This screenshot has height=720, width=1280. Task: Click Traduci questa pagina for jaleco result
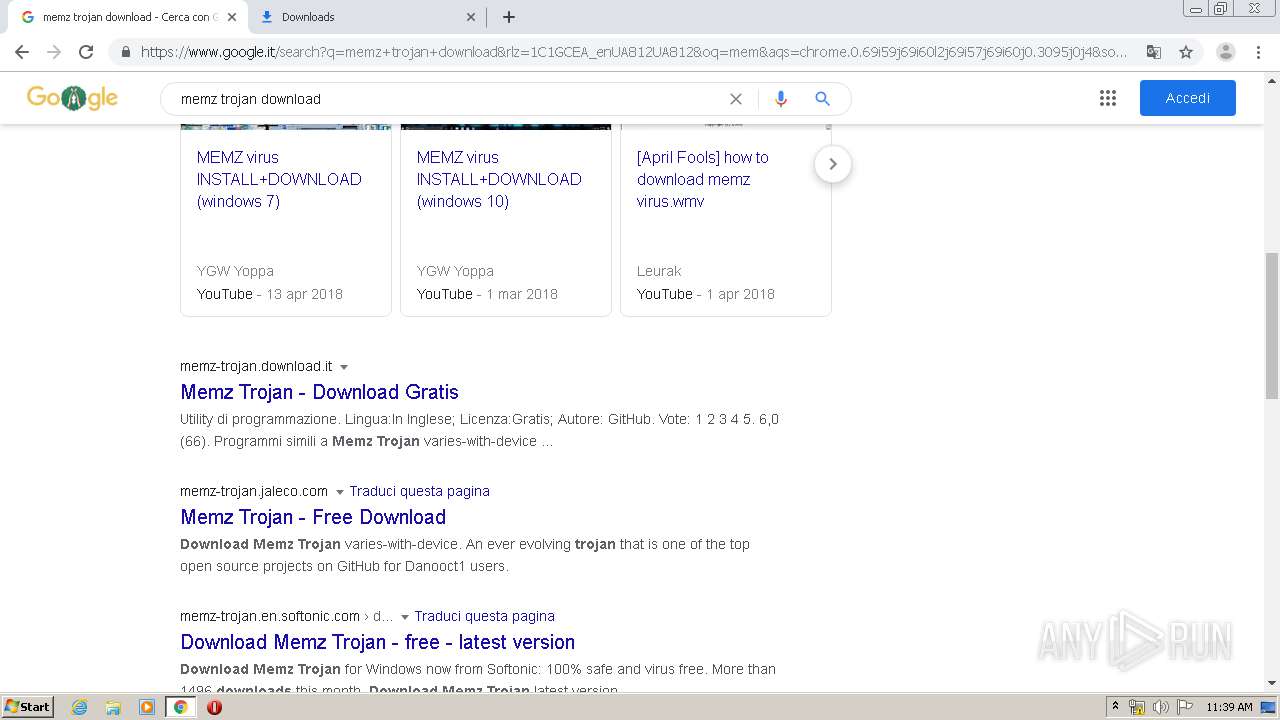pyautogui.click(x=419, y=491)
